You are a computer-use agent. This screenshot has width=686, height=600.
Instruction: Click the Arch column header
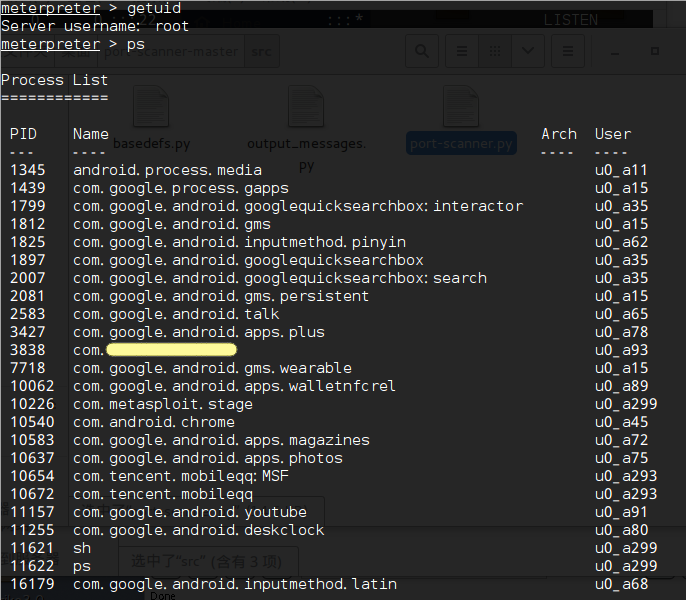tap(558, 134)
